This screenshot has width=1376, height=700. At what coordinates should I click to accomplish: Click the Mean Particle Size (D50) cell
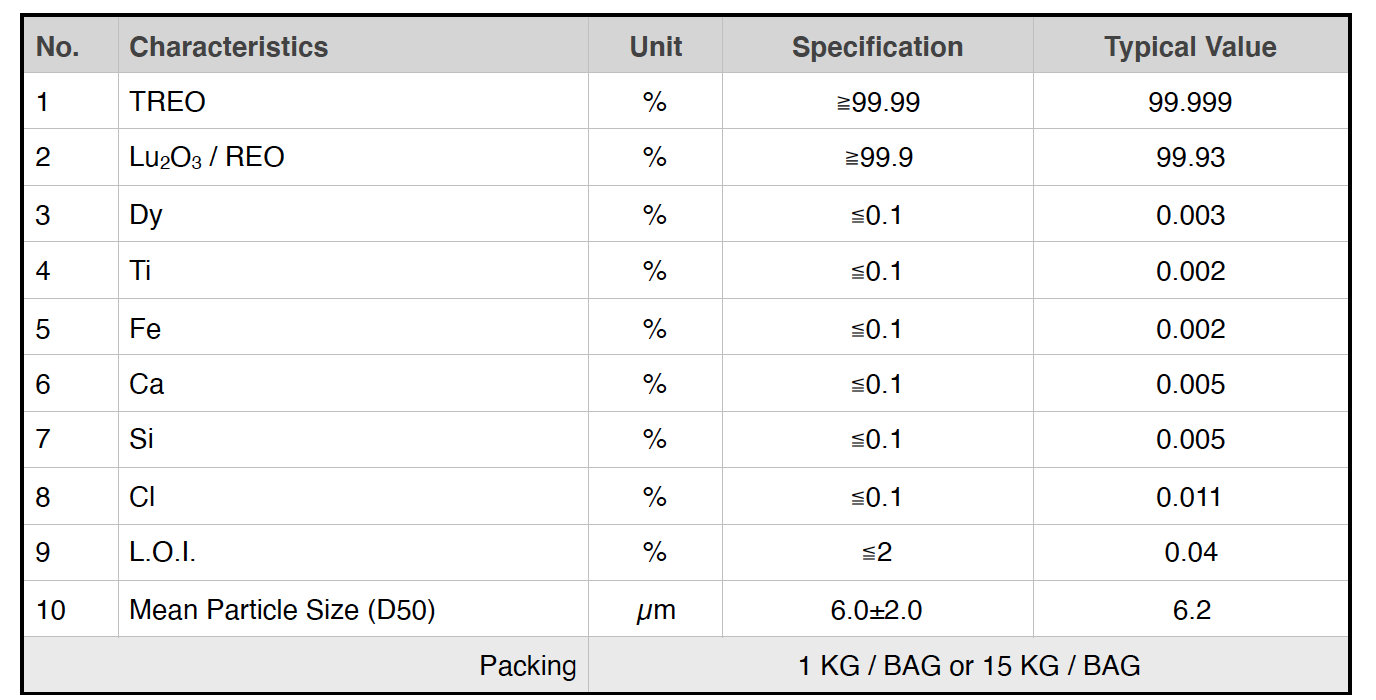coord(282,610)
